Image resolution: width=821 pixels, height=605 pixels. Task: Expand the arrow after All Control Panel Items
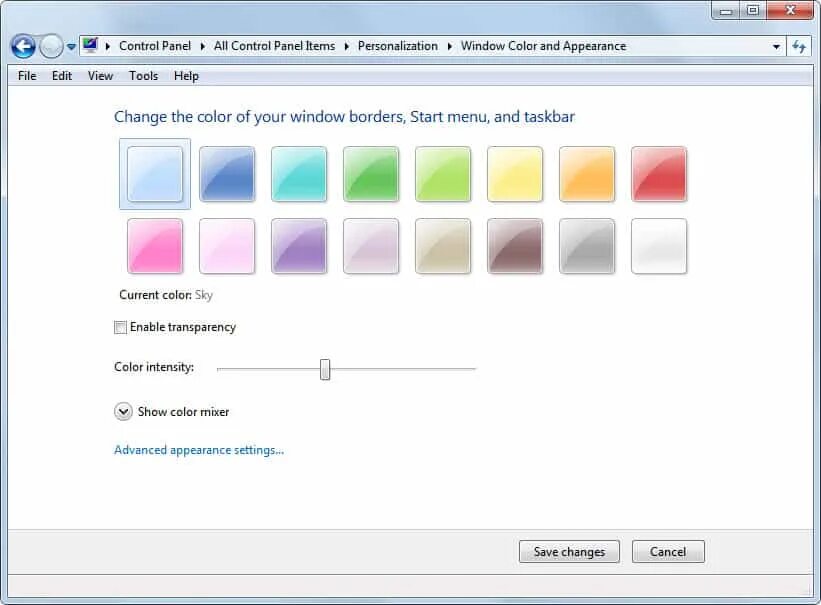point(347,46)
